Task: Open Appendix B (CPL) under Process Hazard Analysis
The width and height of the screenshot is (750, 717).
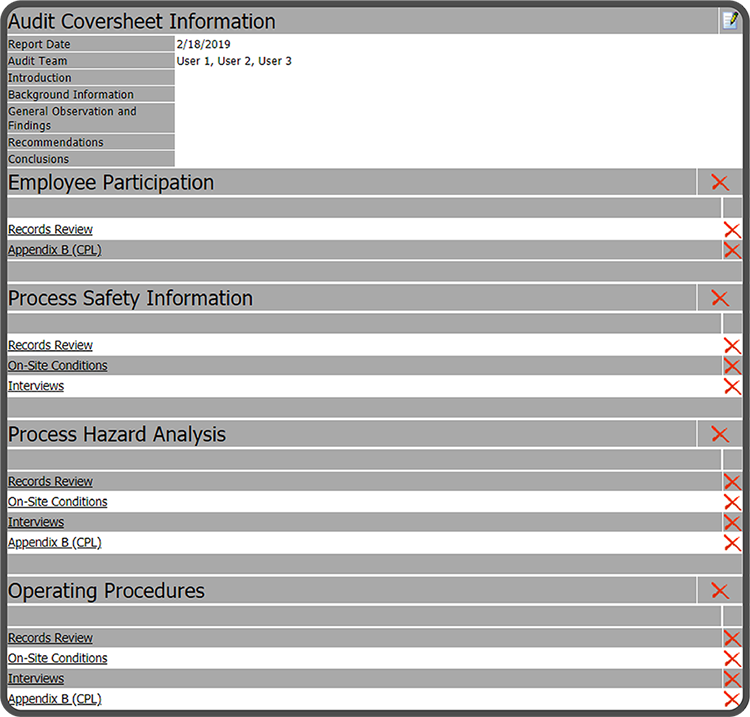Action: [54, 543]
